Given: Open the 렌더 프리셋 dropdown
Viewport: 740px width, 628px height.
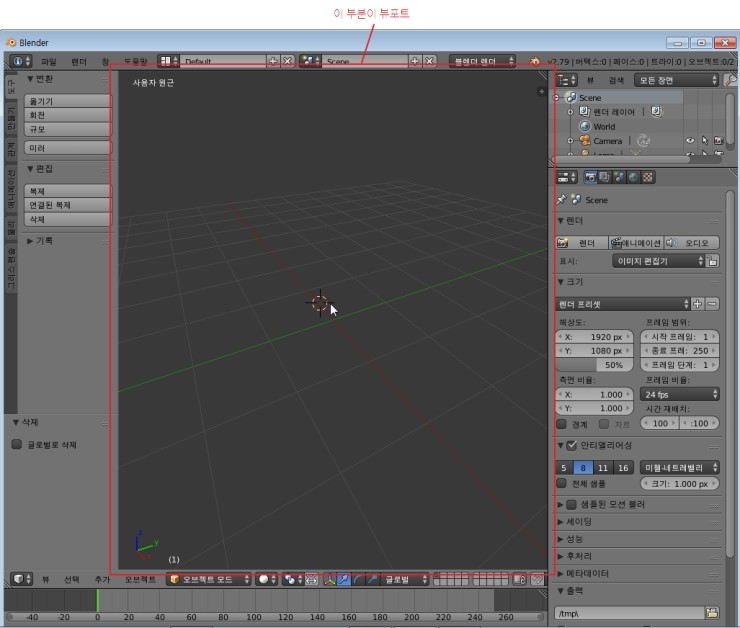Looking at the screenshot, I should 622,304.
